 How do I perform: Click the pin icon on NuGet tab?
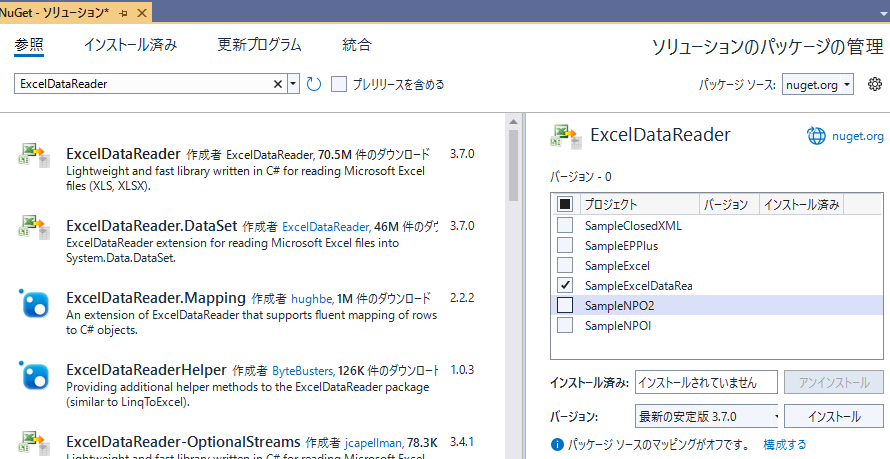123,12
